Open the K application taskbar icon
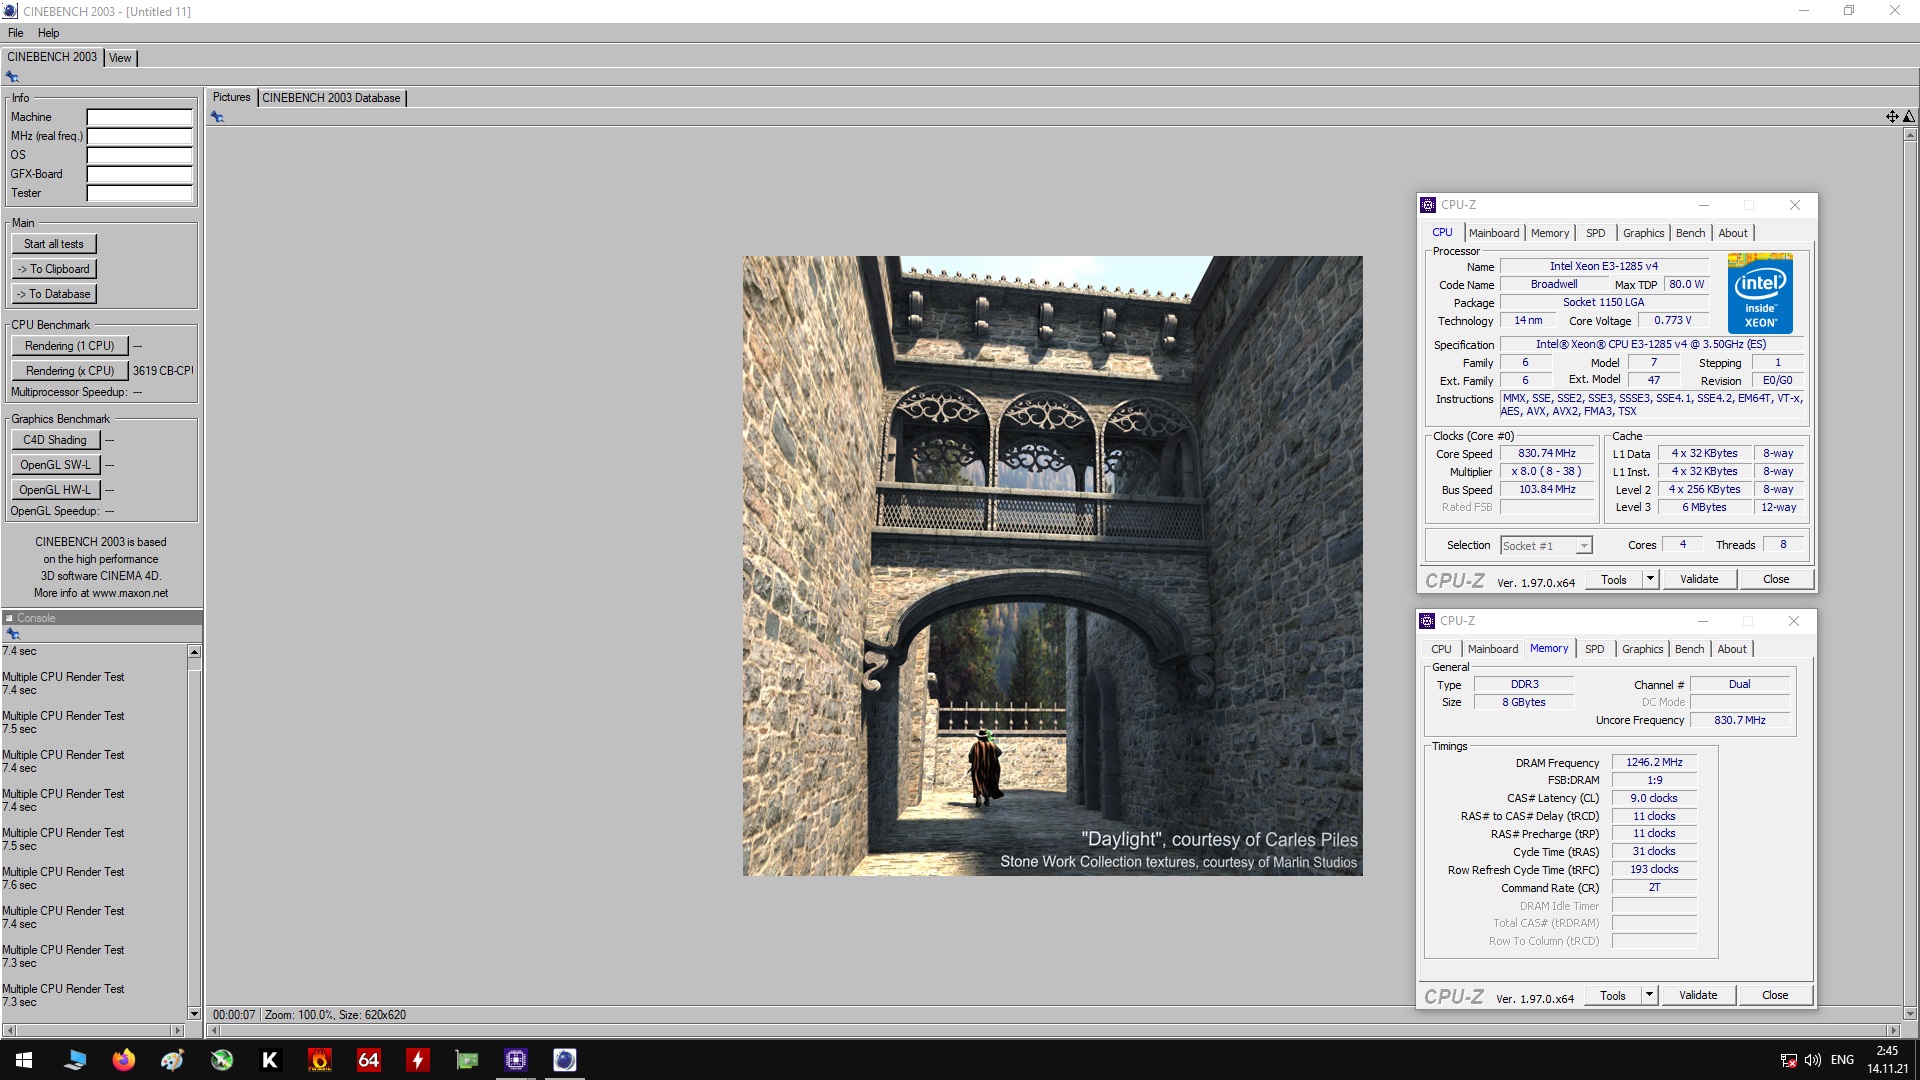1920x1080 pixels. click(270, 1060)
